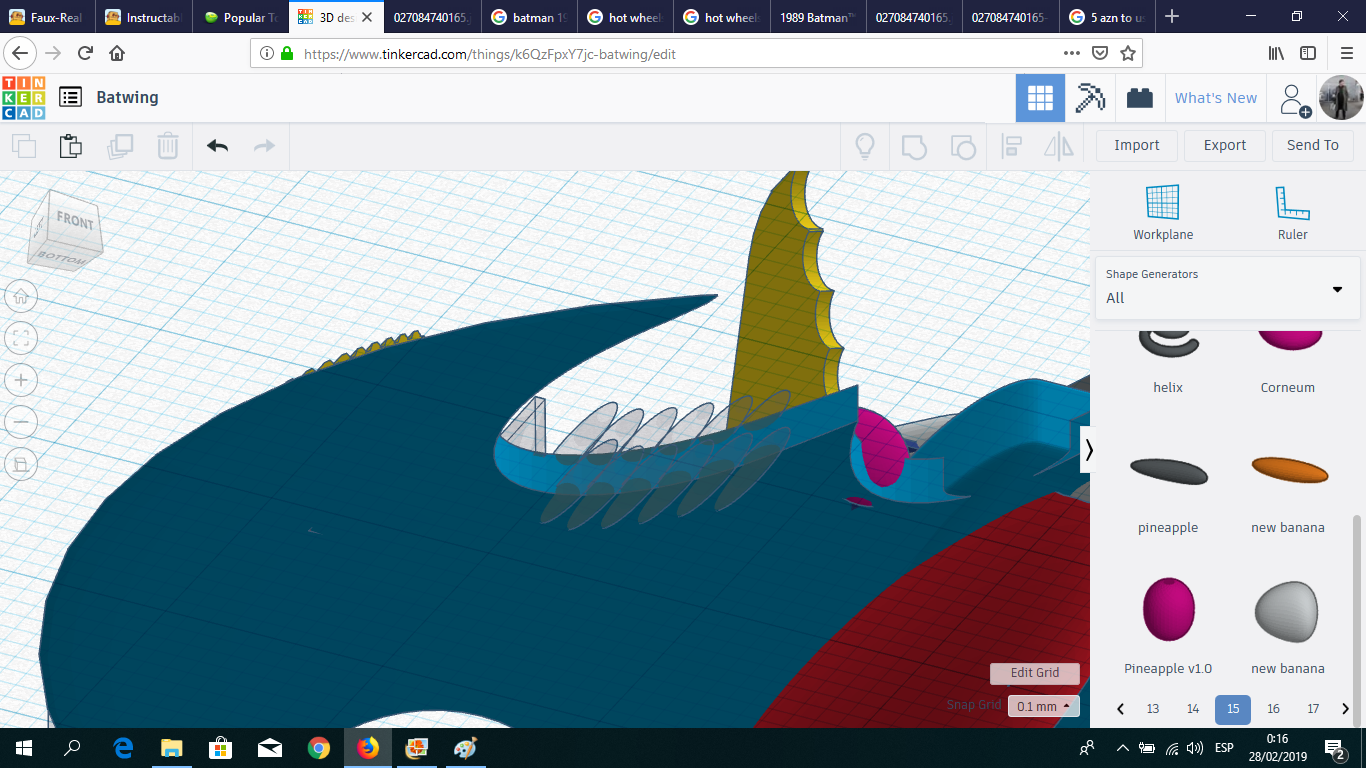The height and width of the screenshot is (768, 1366).
Task: Zoom in with the plus button
Action: coord(21,380)
